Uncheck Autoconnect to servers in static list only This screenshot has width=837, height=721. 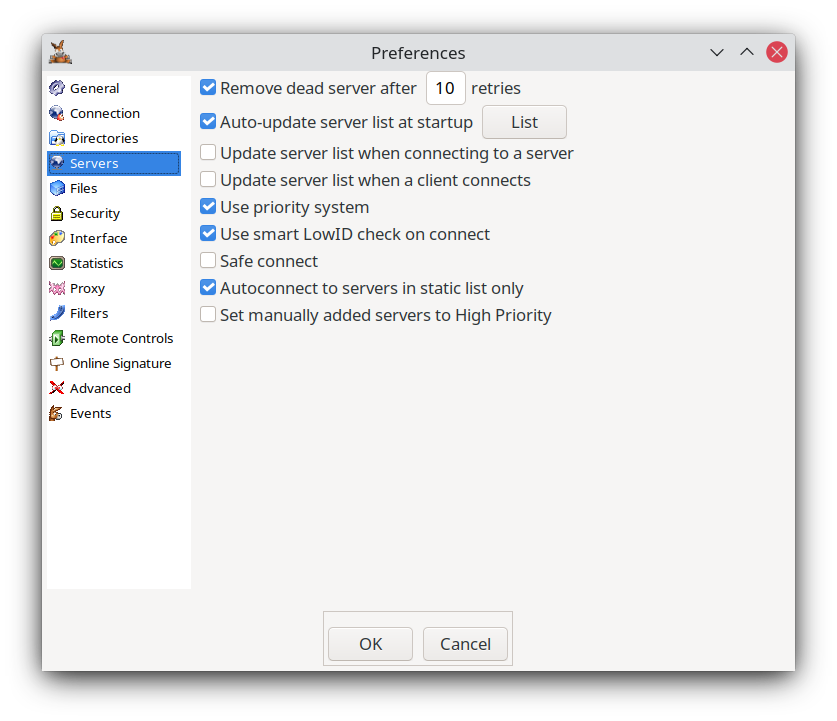point(208,288)
